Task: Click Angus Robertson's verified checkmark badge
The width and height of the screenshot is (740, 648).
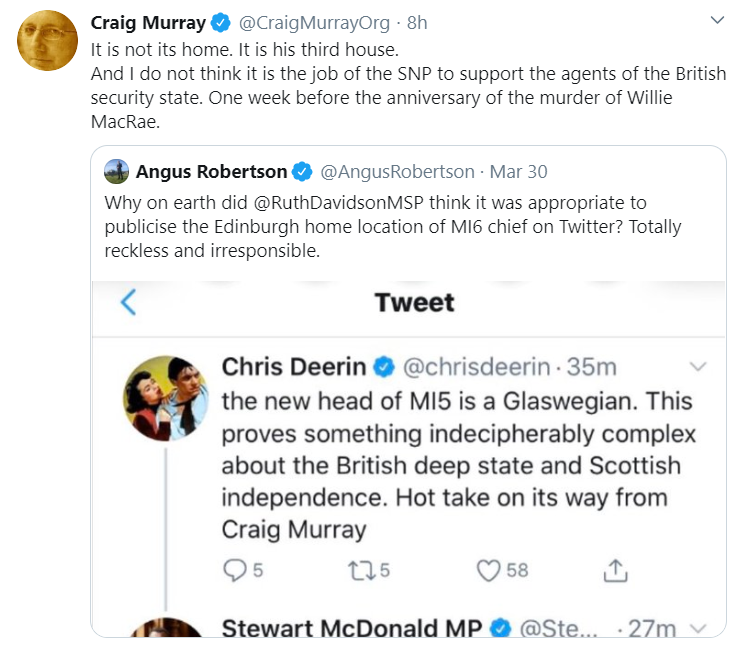Action: click(302, 171)
